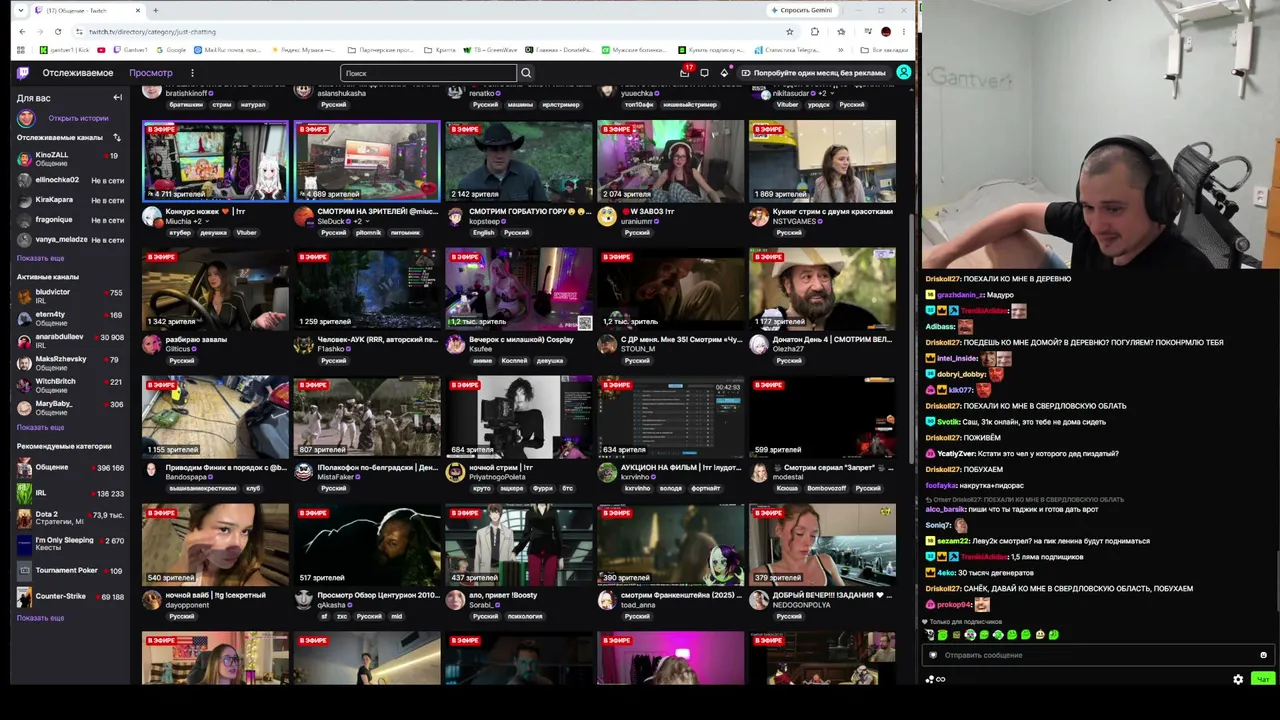Open СМОТРИМ НА ЗРИТЕЛЕЙ stream thumbnail
This screenshot has height=720, width=1280.
pos(367,161)
